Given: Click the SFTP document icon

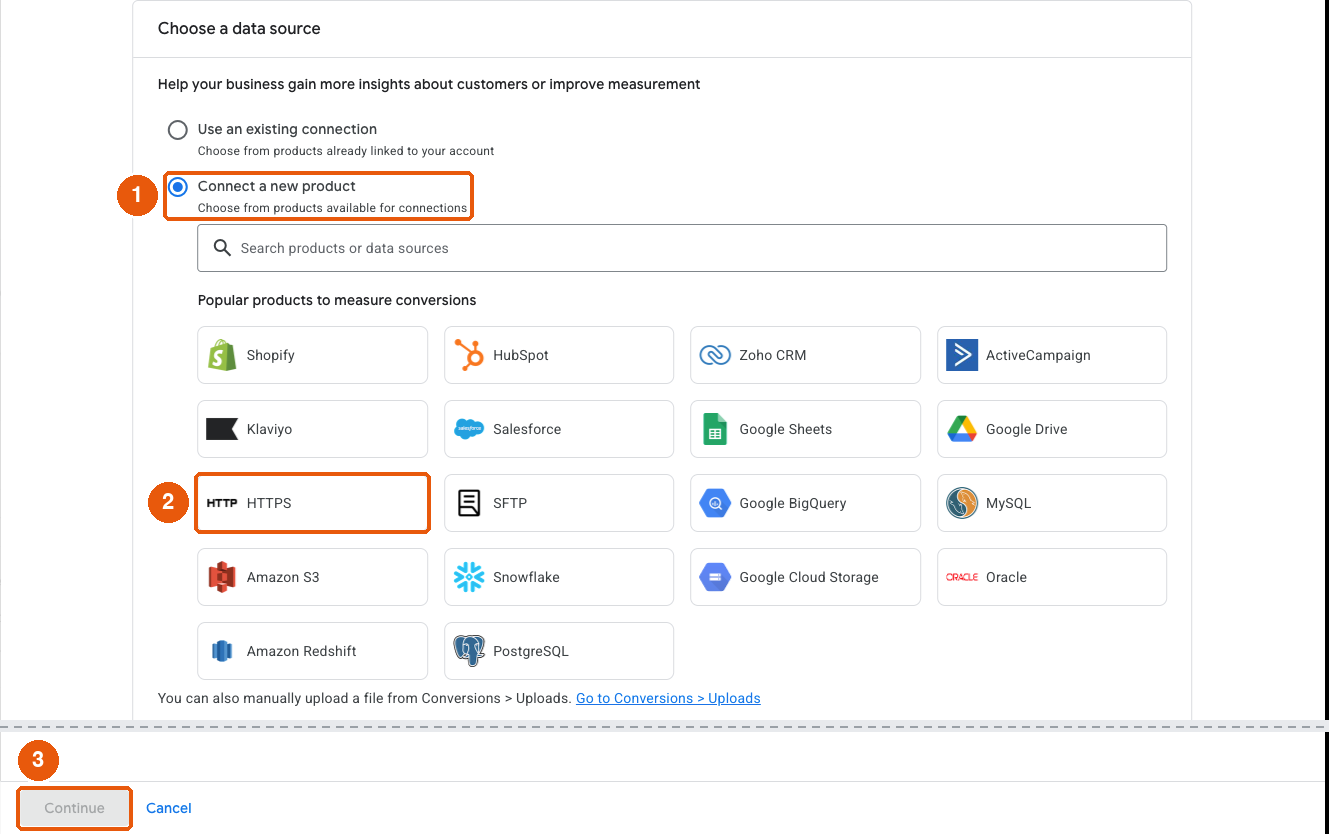Looking at the screenshot, I should click(x=469, y=503).
